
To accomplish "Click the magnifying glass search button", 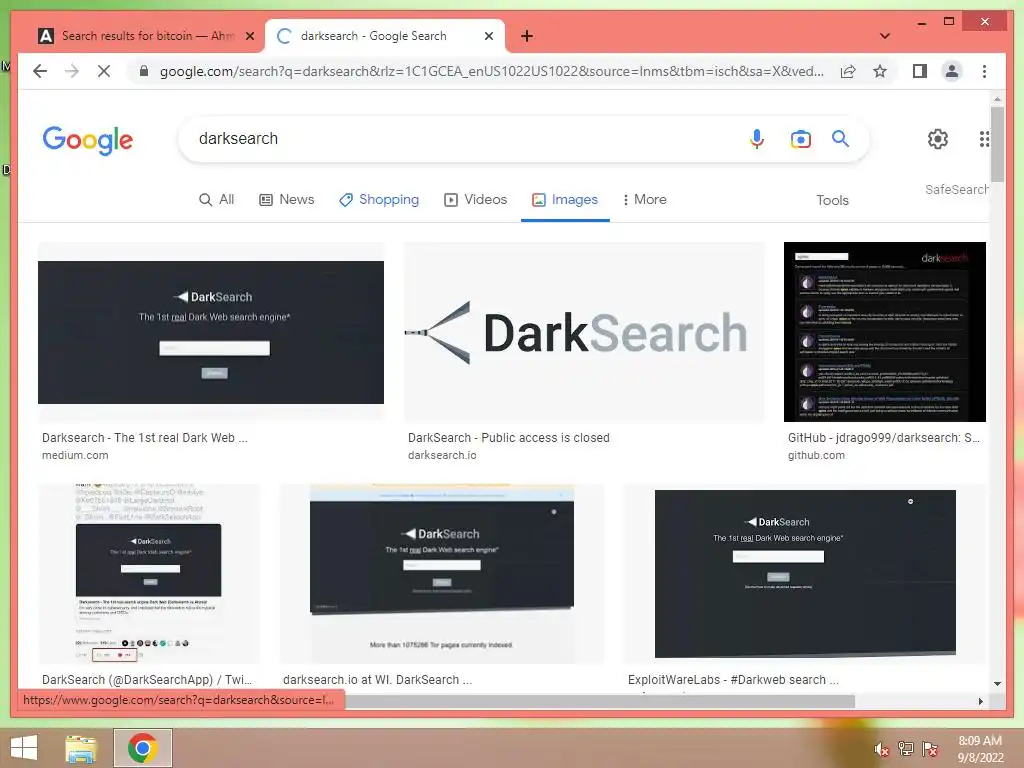I will (x=840, y=138).
